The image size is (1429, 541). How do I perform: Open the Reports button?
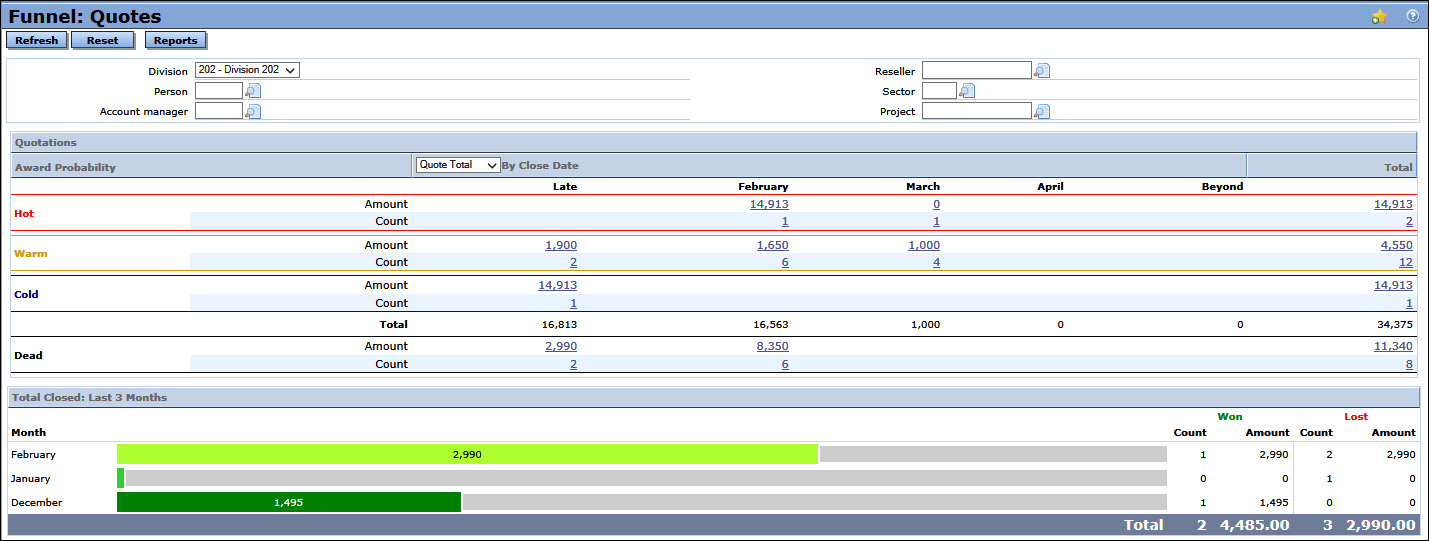coord(175,40)
